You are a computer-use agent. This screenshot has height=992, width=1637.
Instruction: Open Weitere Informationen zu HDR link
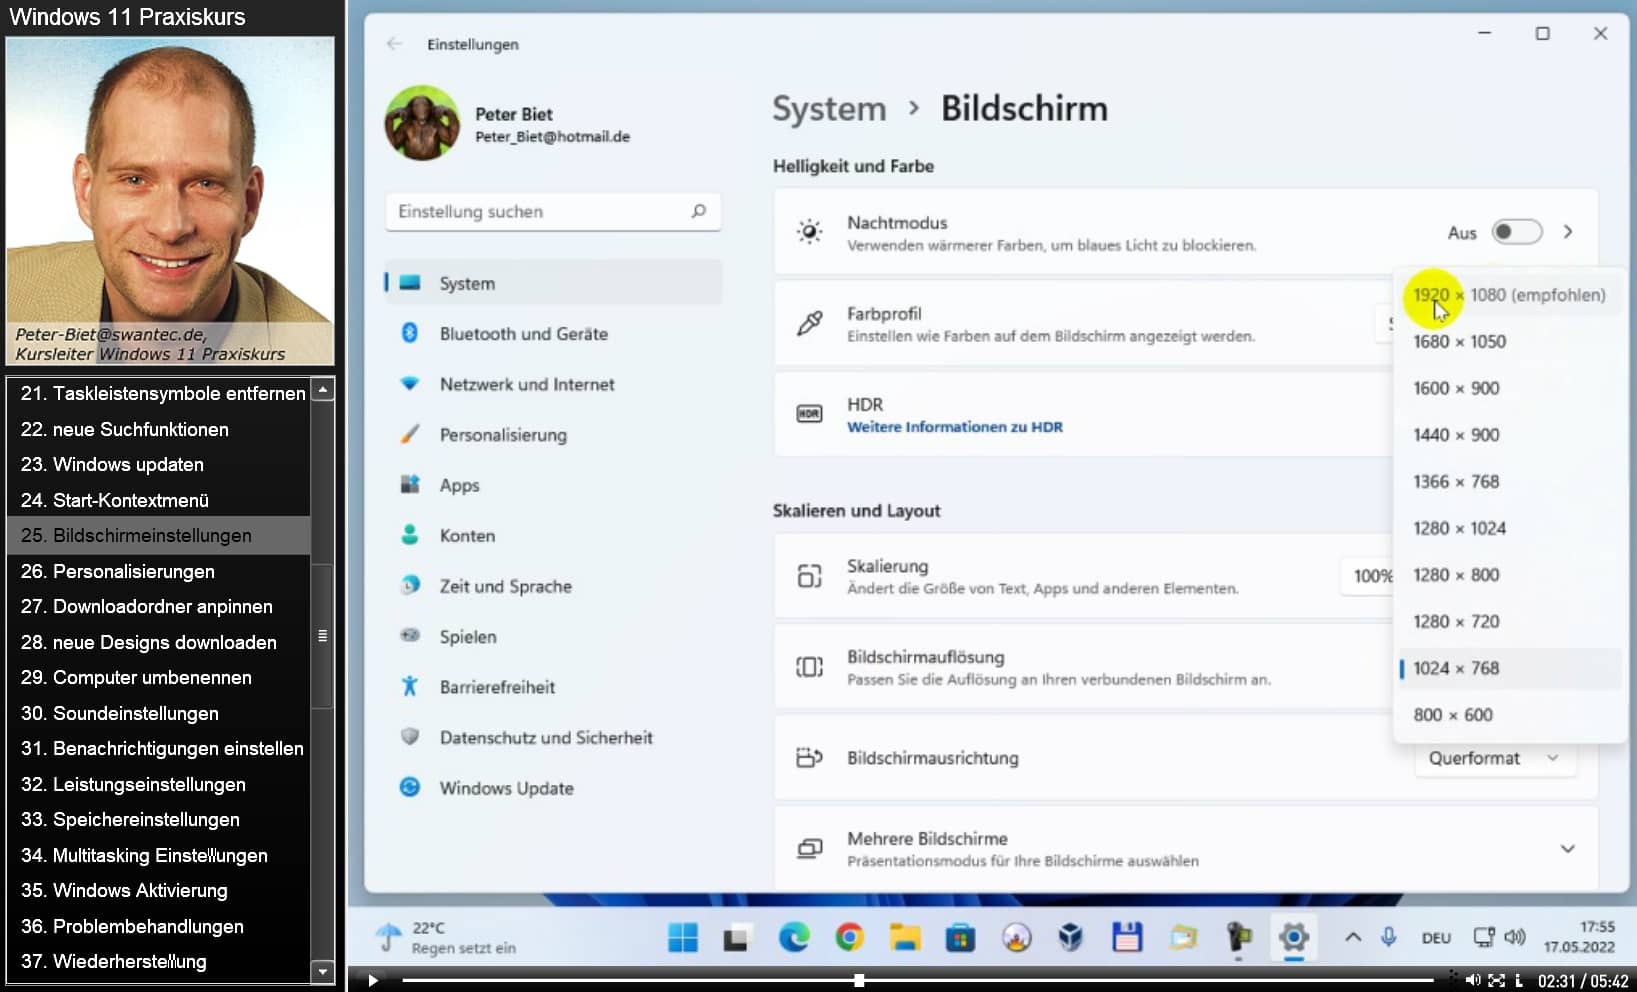pos(954,427)
